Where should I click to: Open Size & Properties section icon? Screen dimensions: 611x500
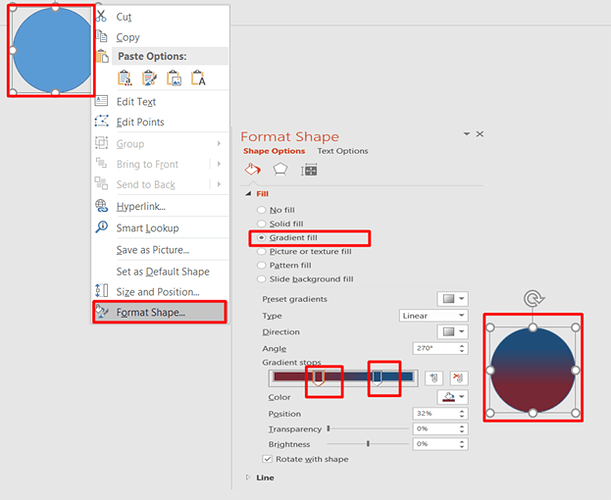(309, 170)
